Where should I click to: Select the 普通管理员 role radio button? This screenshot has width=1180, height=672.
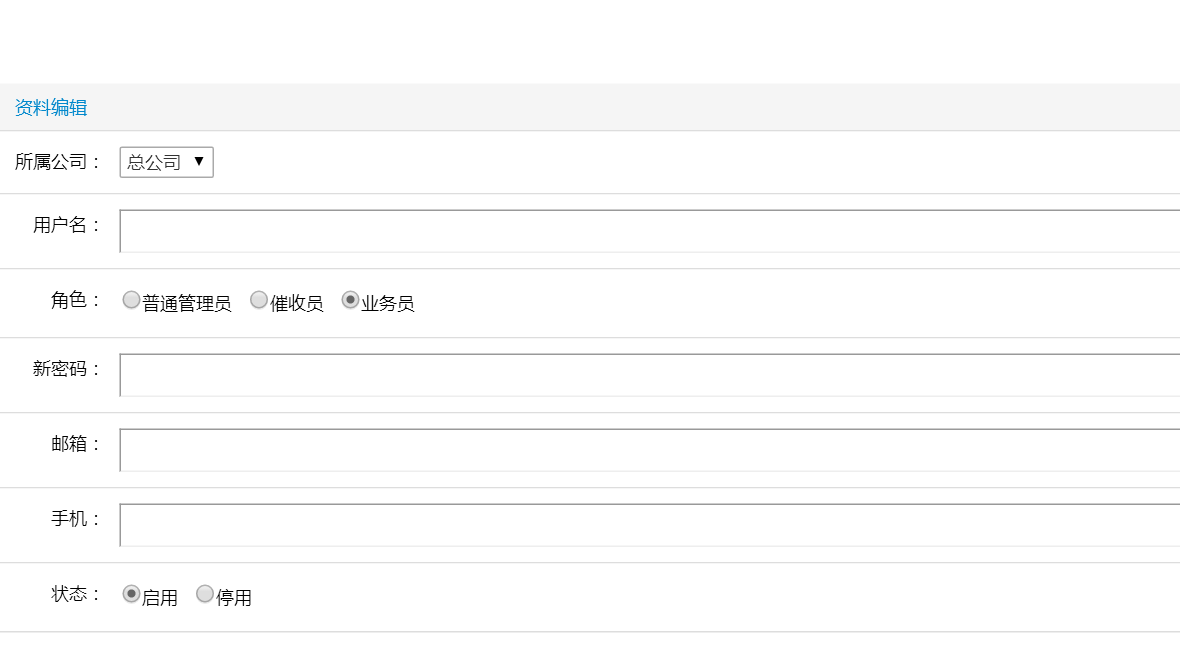coord(131,300)
